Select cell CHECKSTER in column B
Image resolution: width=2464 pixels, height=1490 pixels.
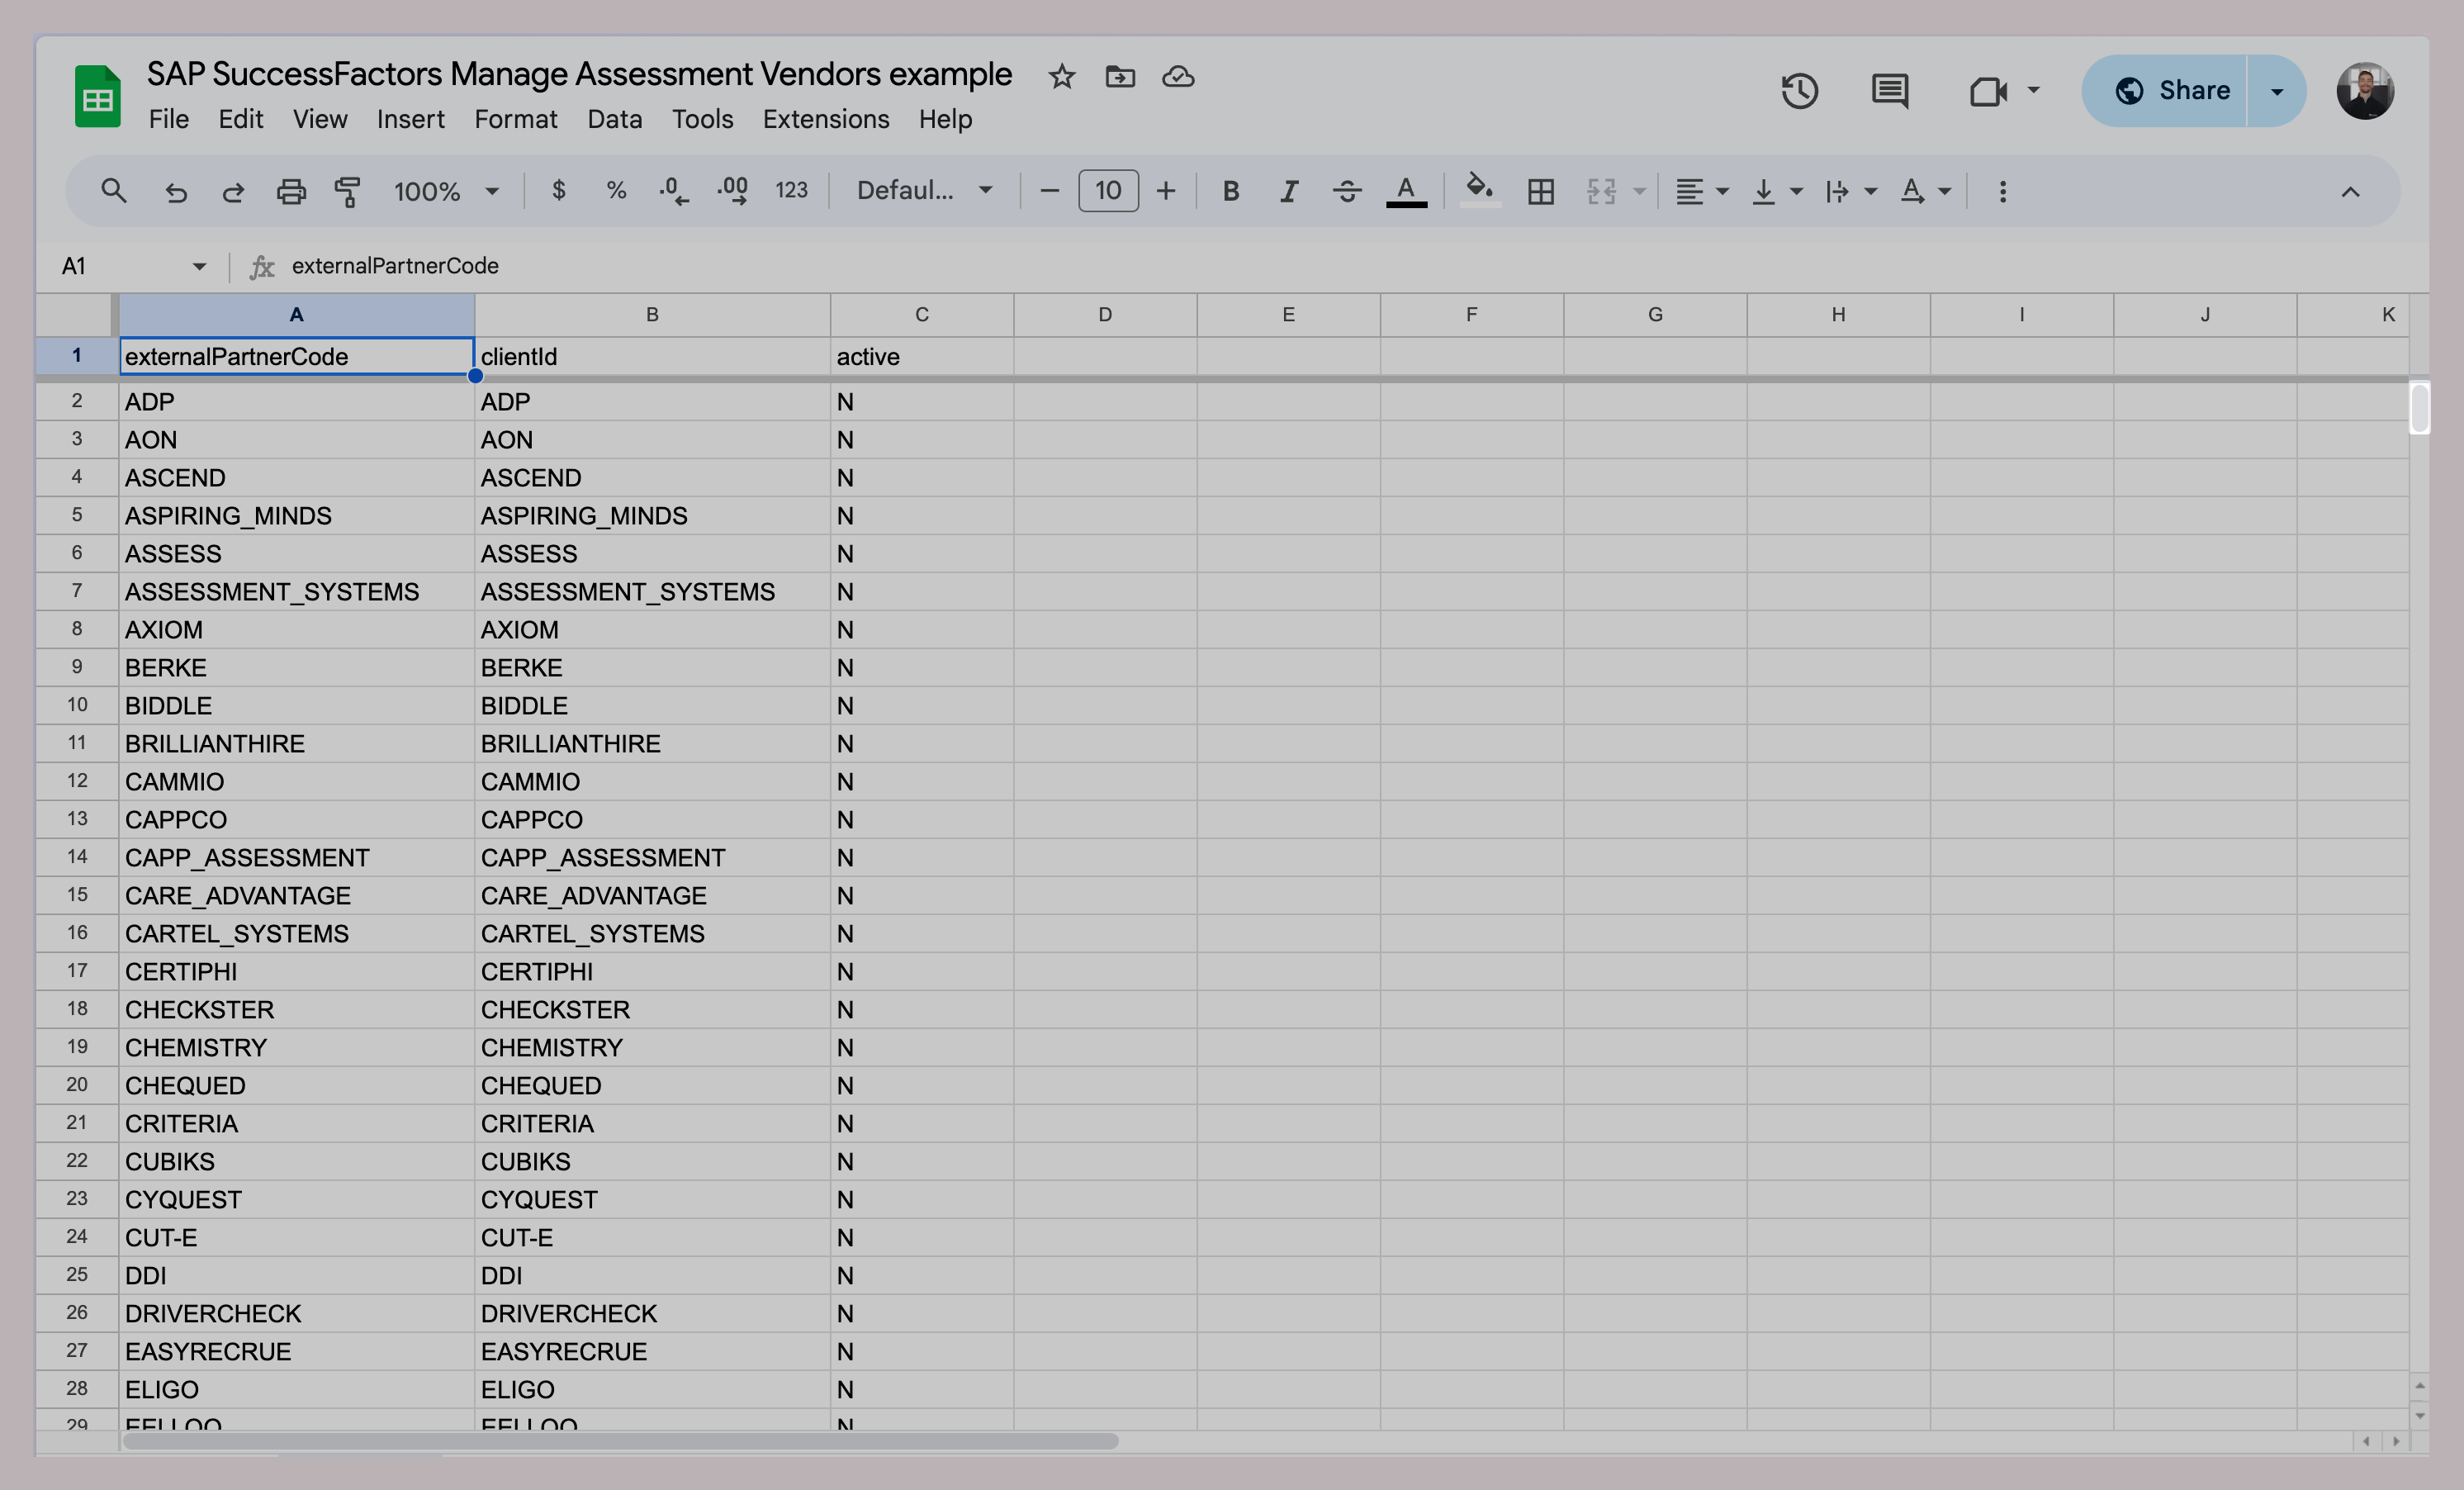tap(652, 1009)
